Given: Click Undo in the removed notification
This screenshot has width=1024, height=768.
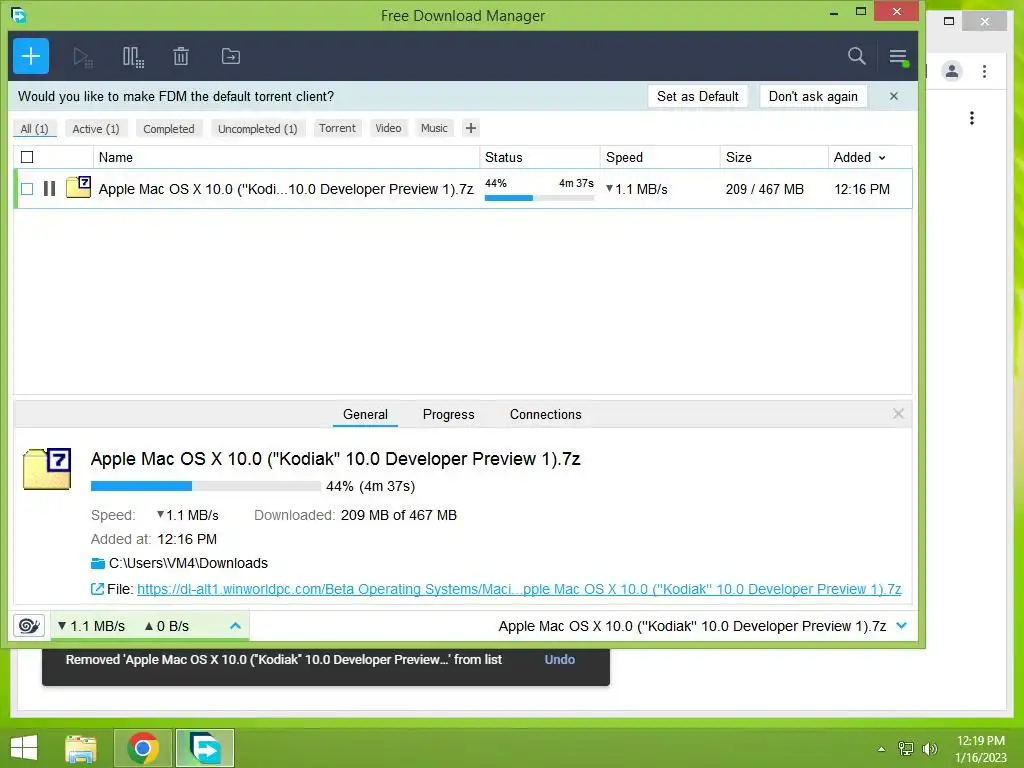Looking at the screenshot, I should [x=560, y=660].
